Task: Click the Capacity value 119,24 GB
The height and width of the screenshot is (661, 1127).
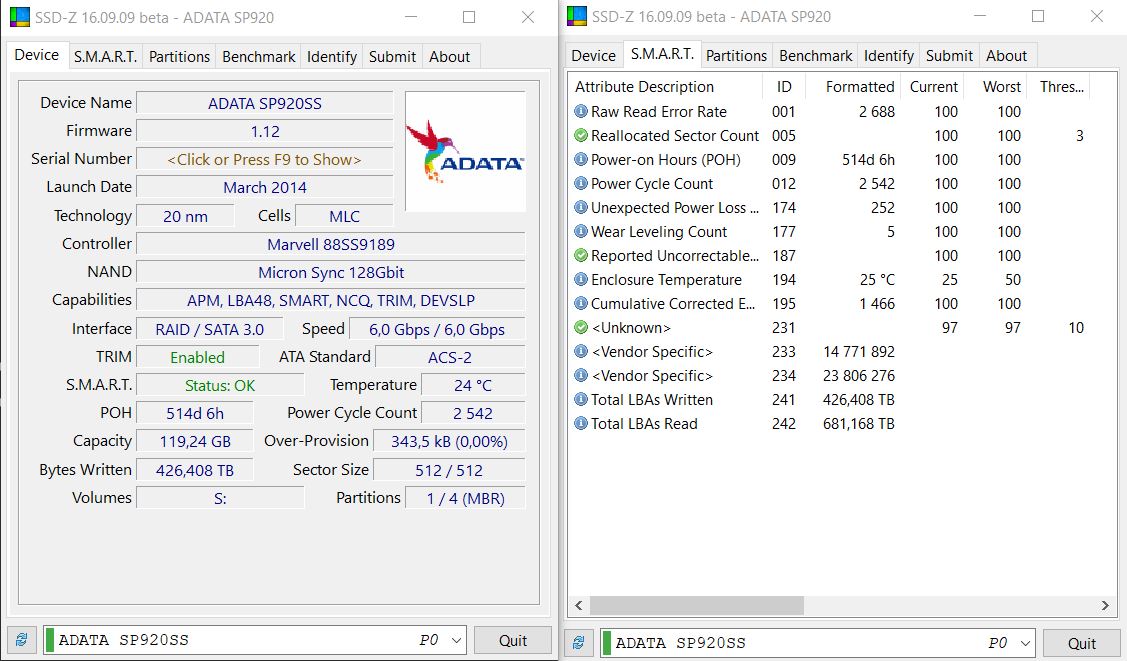Action: [195, 441]
